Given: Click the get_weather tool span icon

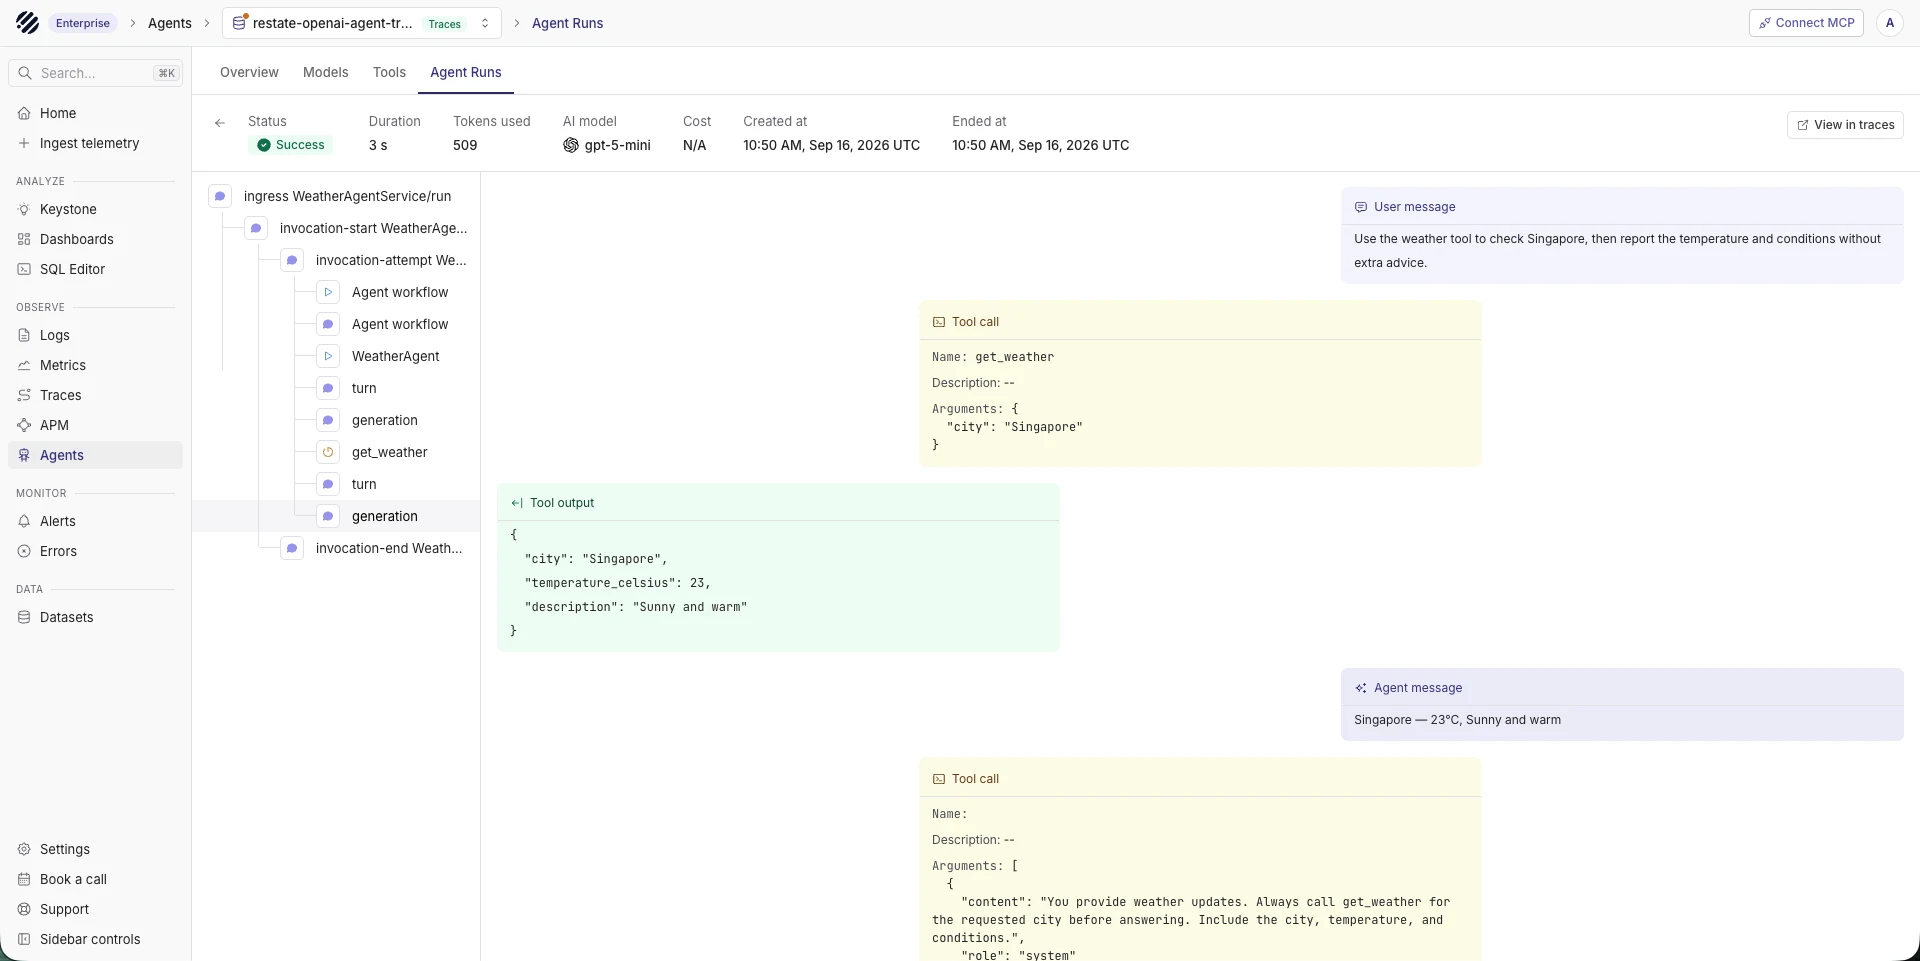Looking at the screenshot, I should [328, 452].
